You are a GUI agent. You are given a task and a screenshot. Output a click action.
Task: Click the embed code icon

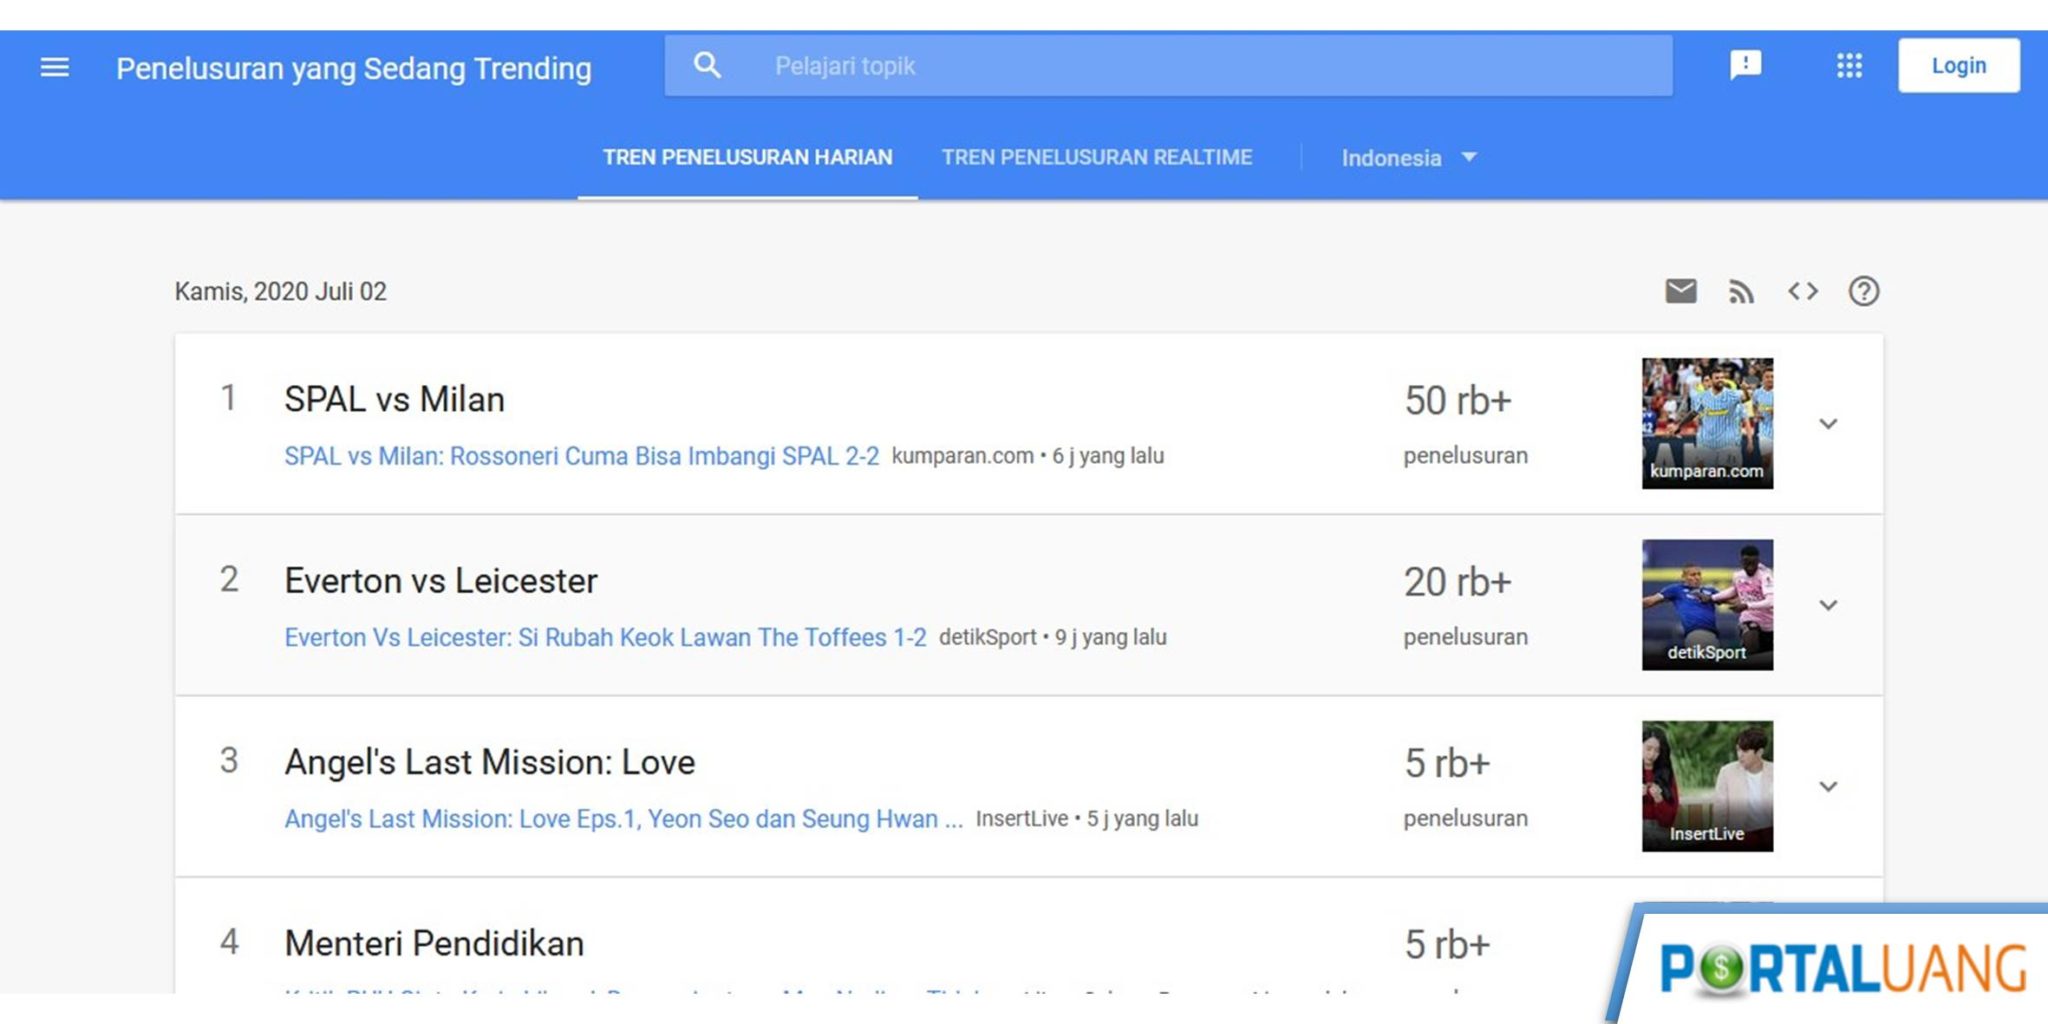1805,291
